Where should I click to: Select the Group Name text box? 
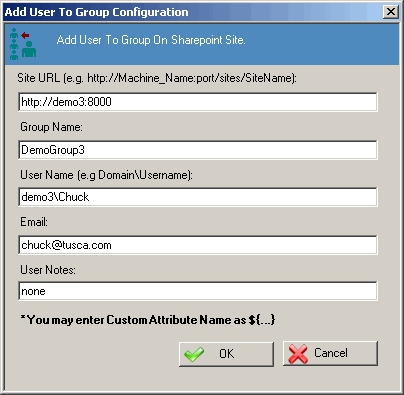click(198, 150)
